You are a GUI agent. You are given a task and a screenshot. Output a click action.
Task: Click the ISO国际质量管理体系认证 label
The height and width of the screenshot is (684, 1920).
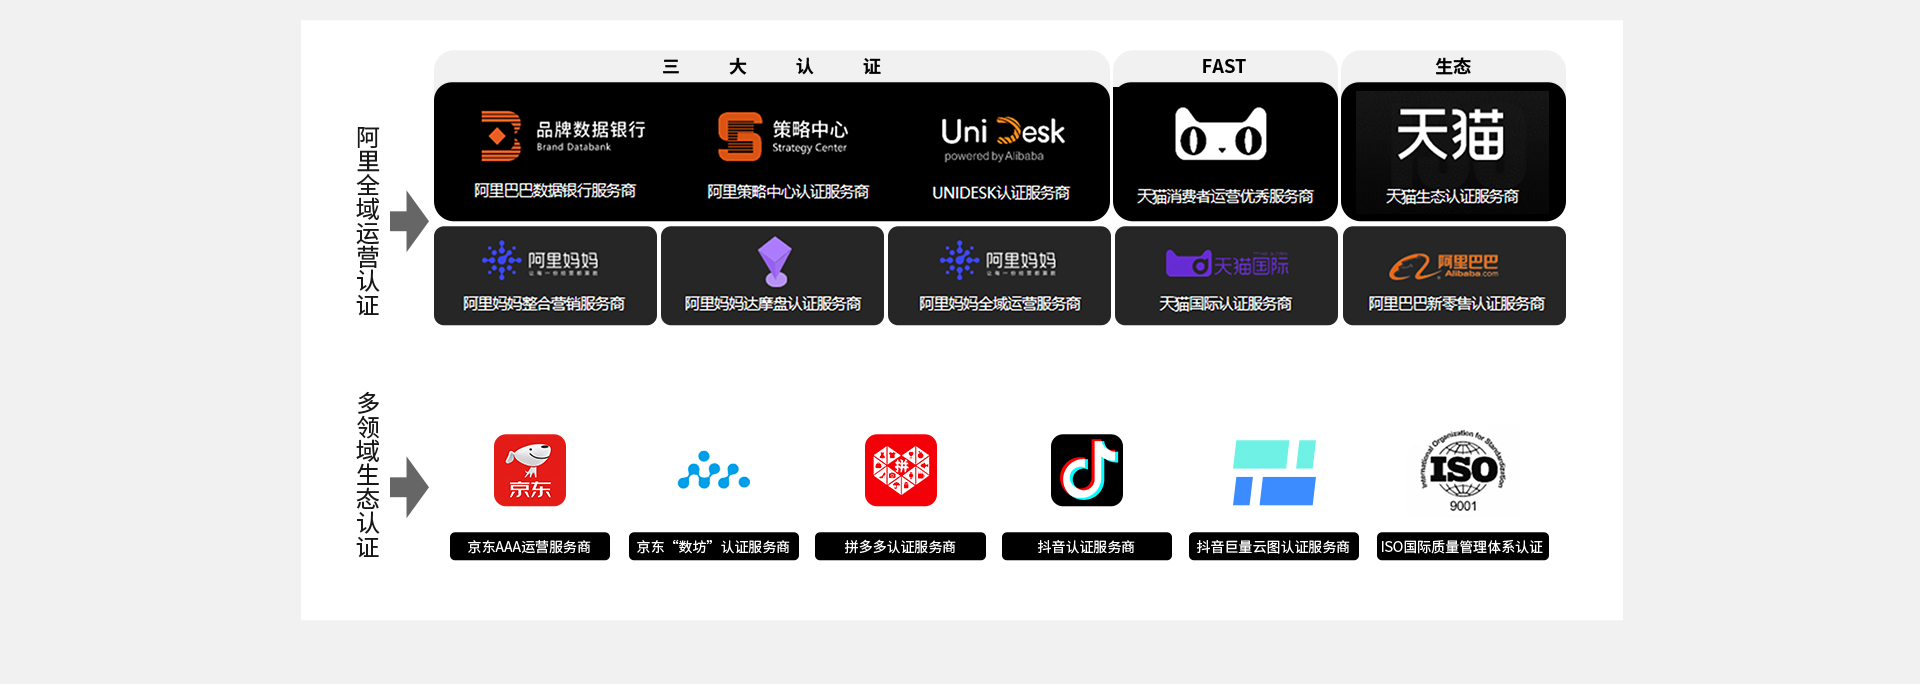click(x=1462, y=547)
